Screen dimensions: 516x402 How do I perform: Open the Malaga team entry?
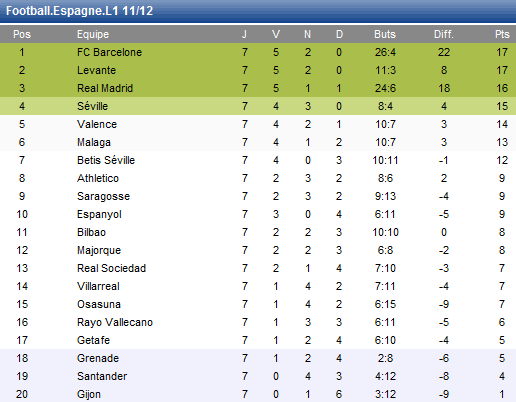tap(94, 142)
